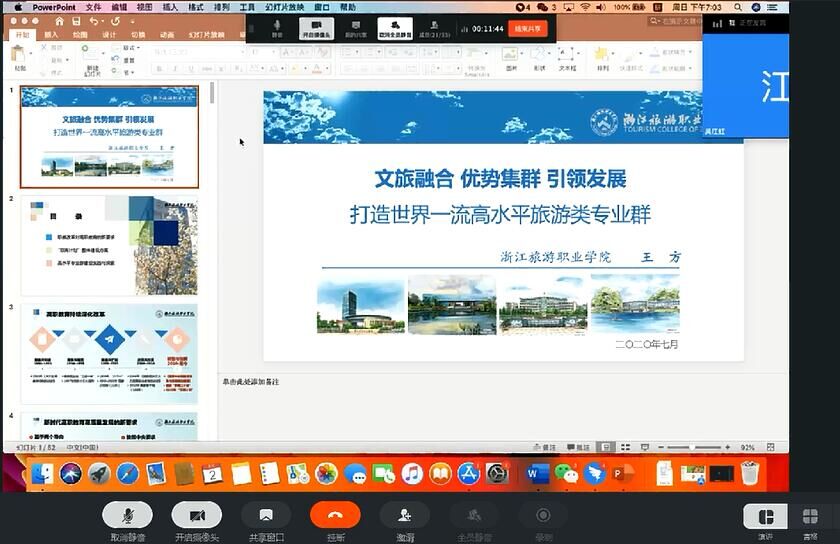Open Microsoft Word from the Dock
Image resolution: width=840 pixels, height=544 pixels.
tap(539, 473)
